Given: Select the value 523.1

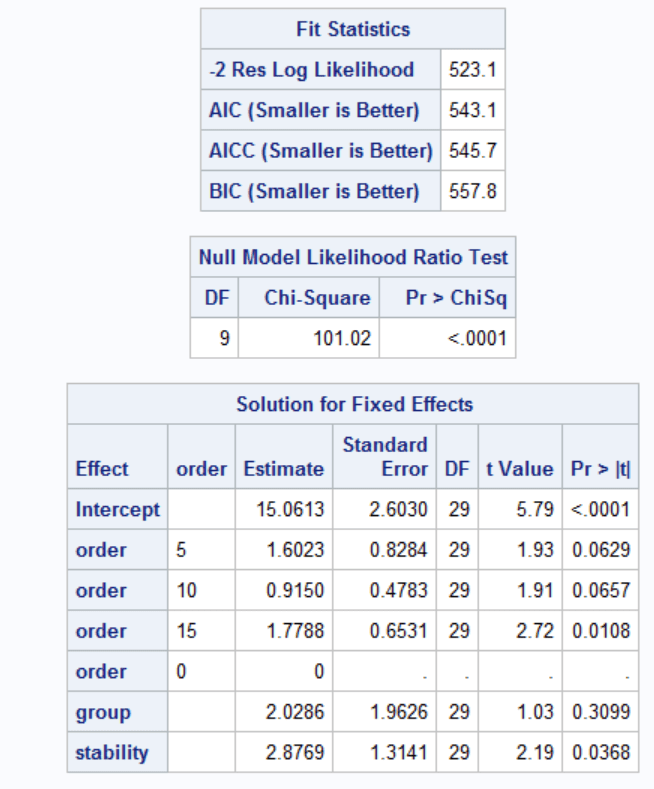Looking at the screenshot, I should click(x=472, y=69).
